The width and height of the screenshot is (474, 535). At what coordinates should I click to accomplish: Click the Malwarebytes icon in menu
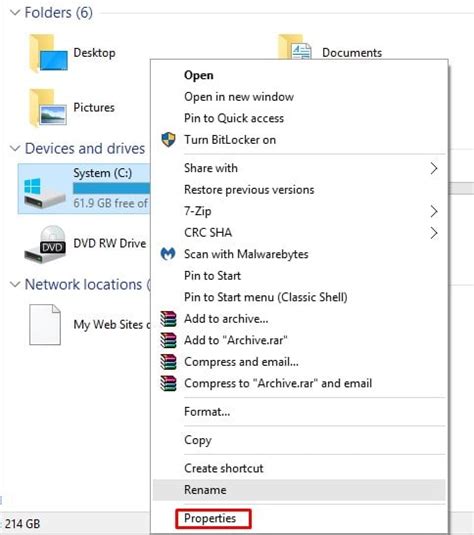point(168,254)
